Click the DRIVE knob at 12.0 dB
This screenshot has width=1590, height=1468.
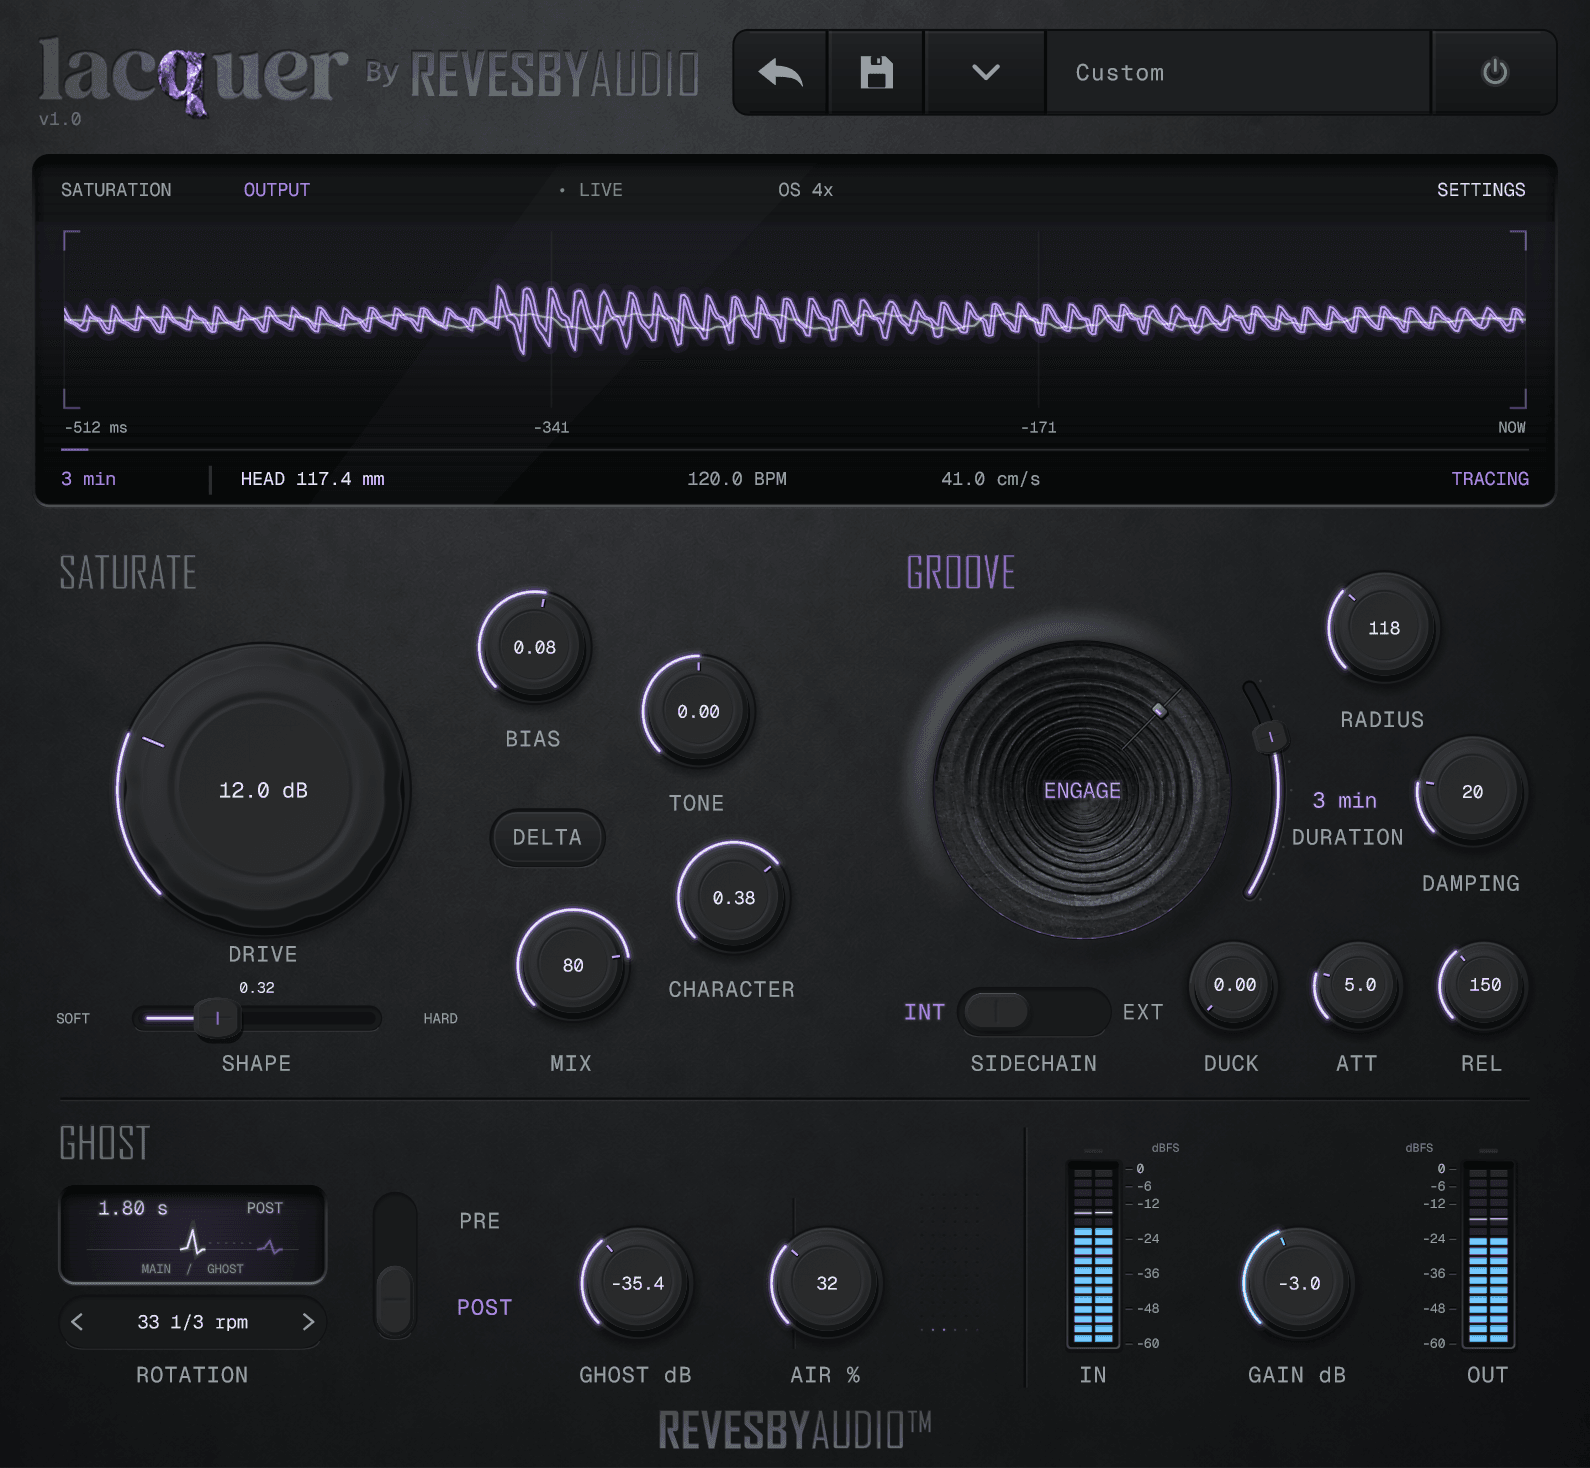pos(263,790)
